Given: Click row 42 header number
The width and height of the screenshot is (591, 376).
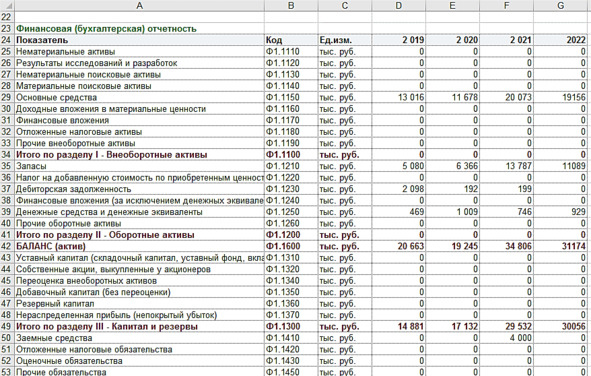Looking at the screenshot, I should click(x=7, y=246).
